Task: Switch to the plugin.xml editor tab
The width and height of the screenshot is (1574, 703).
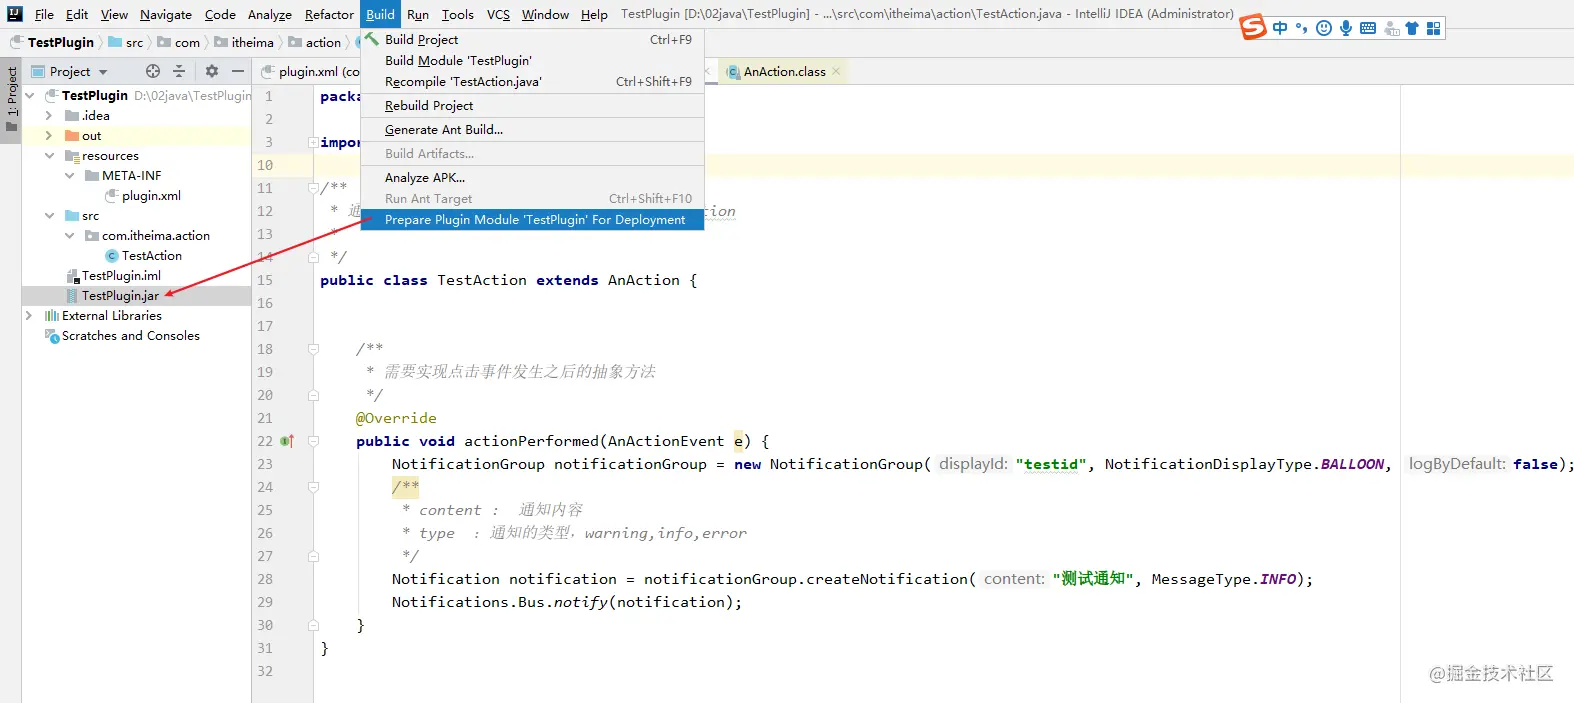Action: click(308, 71)
